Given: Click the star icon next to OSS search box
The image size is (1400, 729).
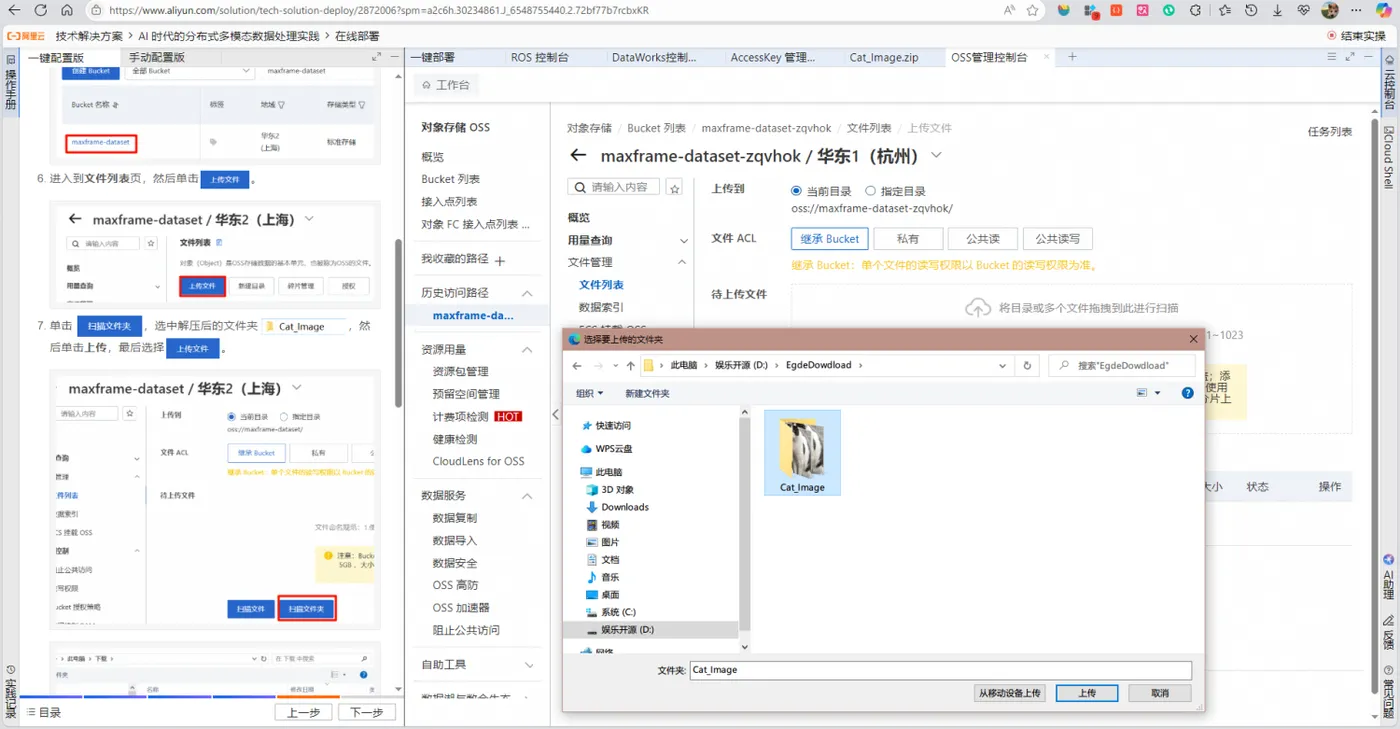Looking at the screenshot, I should click(x=675, y=187).
